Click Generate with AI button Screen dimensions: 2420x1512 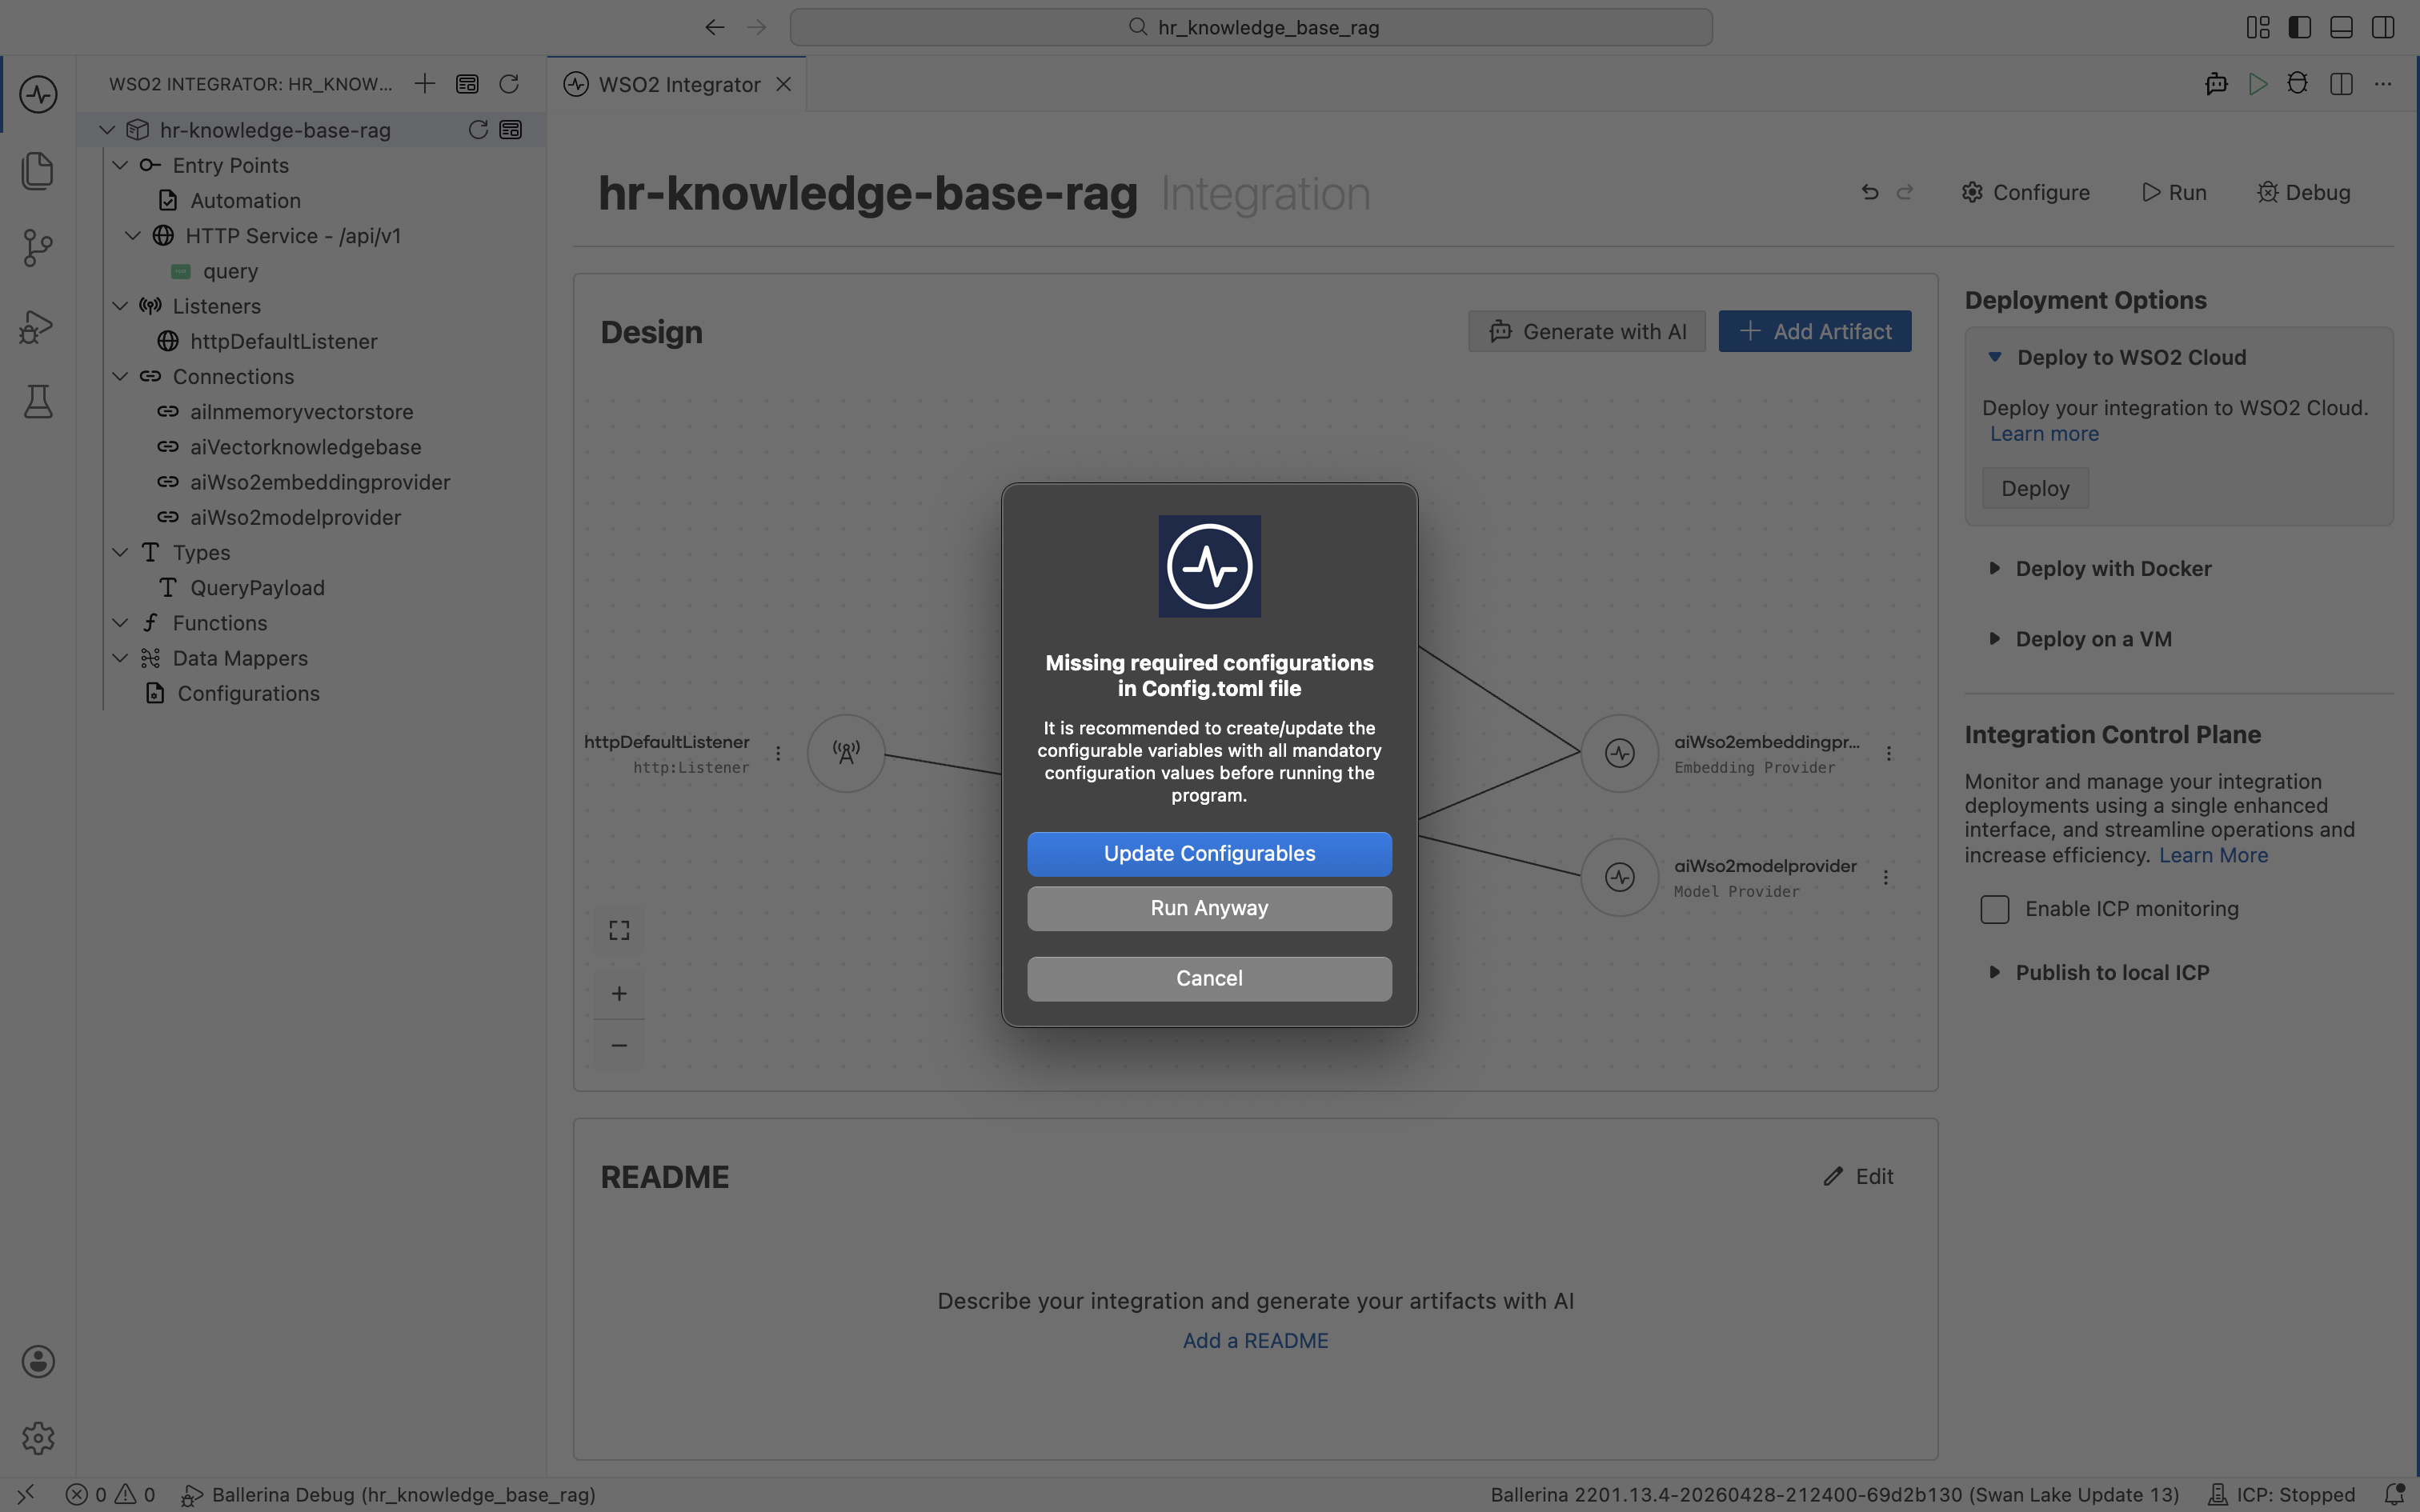pos(1587,331)
